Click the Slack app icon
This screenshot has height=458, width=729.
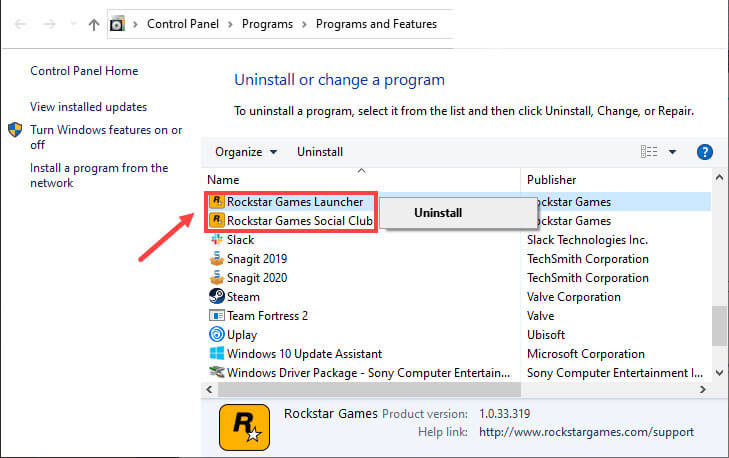[217, 239]
